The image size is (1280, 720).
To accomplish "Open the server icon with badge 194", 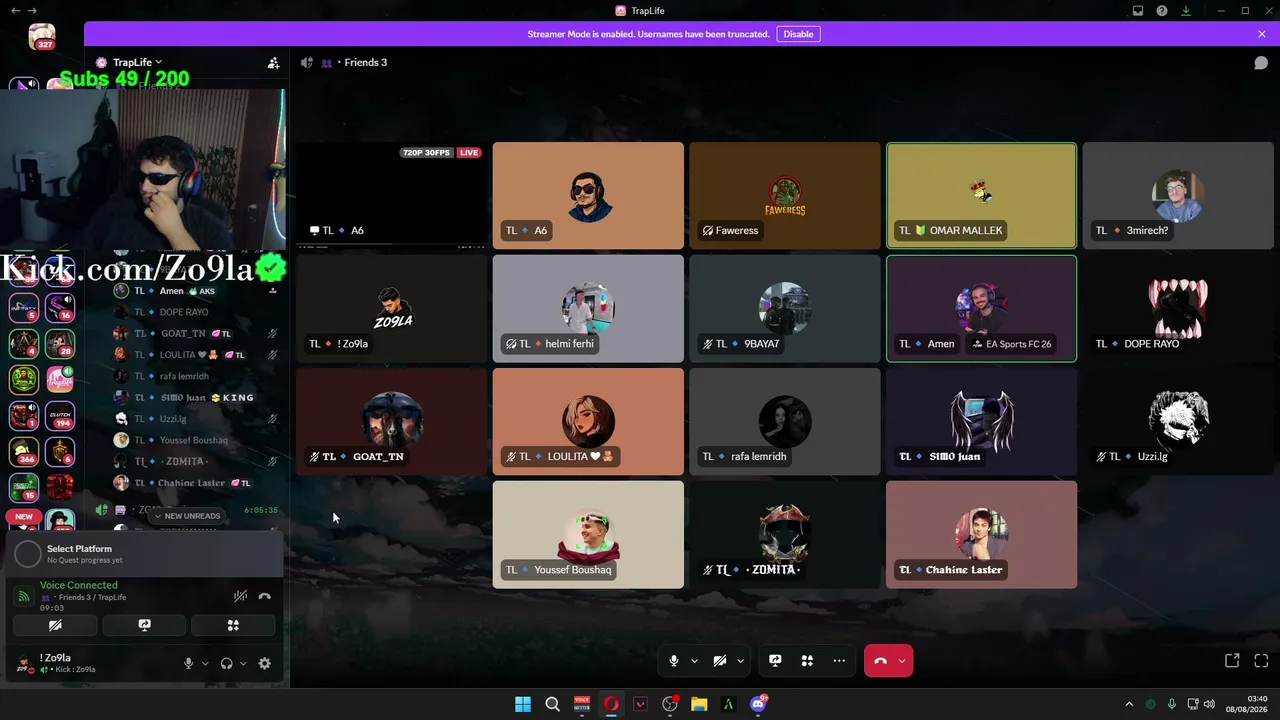I will coord(60,418).
